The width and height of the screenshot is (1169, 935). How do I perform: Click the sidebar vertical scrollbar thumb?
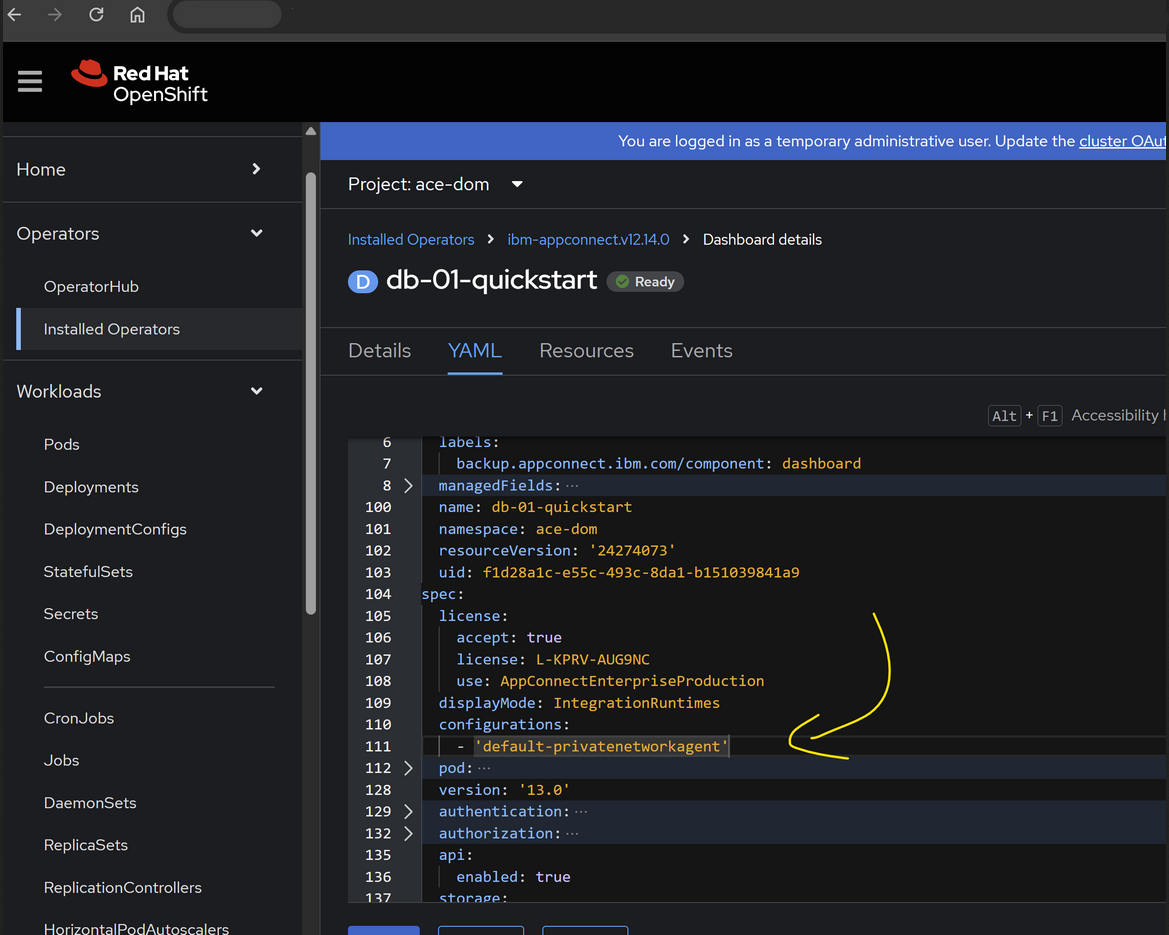click(x=311, y=394)
